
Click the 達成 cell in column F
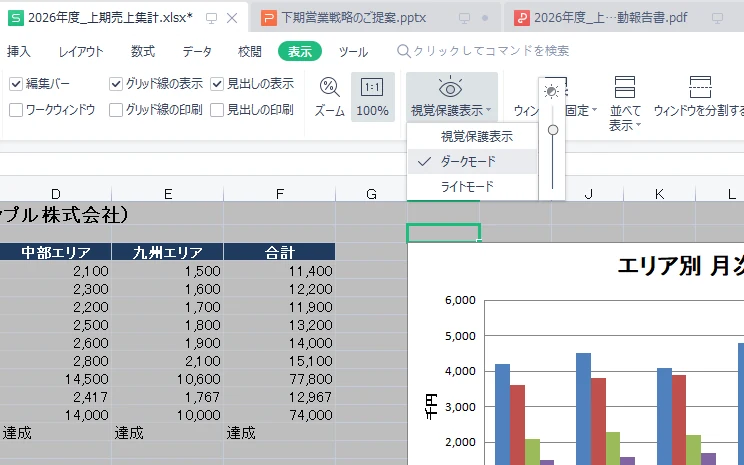coord(279,433)
